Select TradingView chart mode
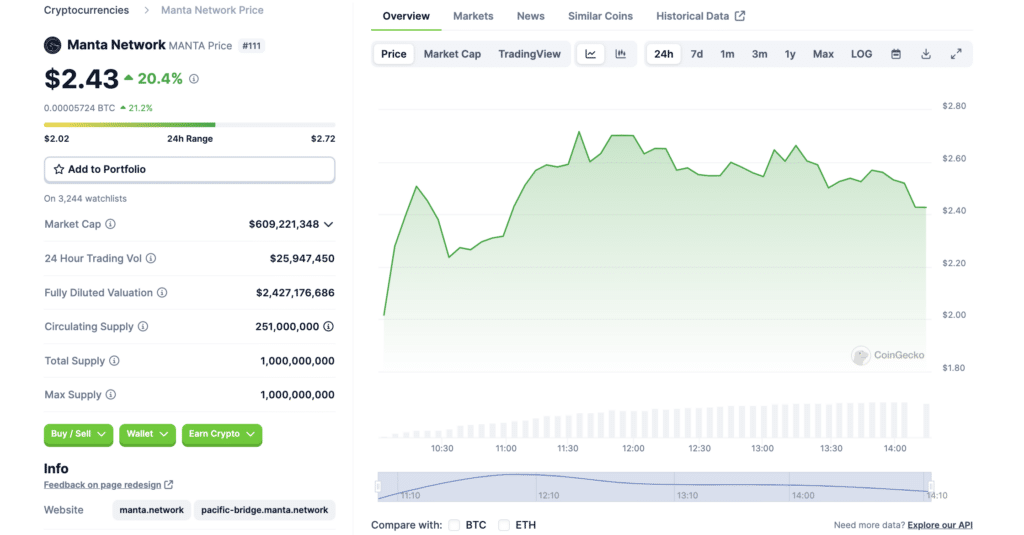This screenshot has height=535, width=1024. (x=530, y=54)
